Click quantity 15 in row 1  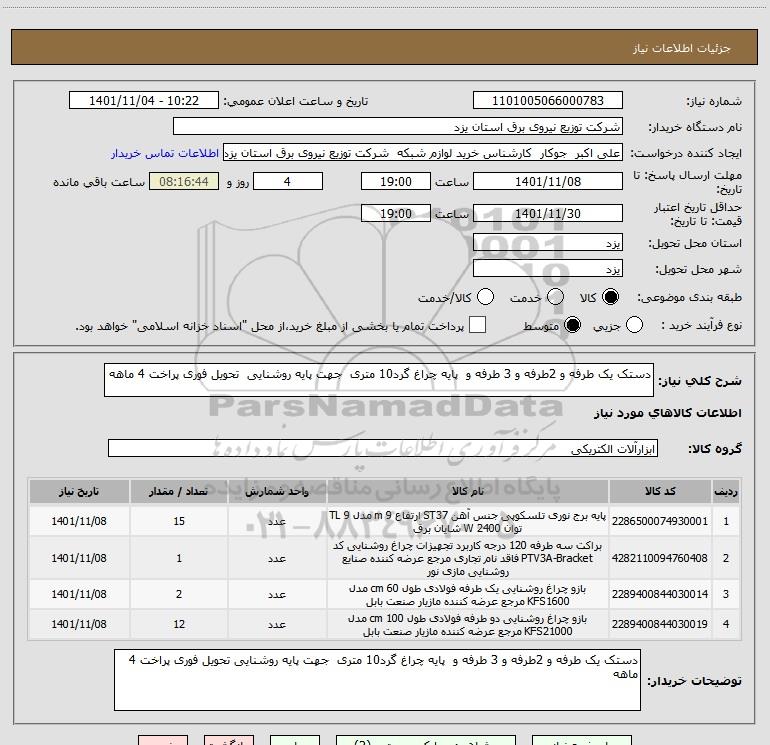tap(179, 521)
